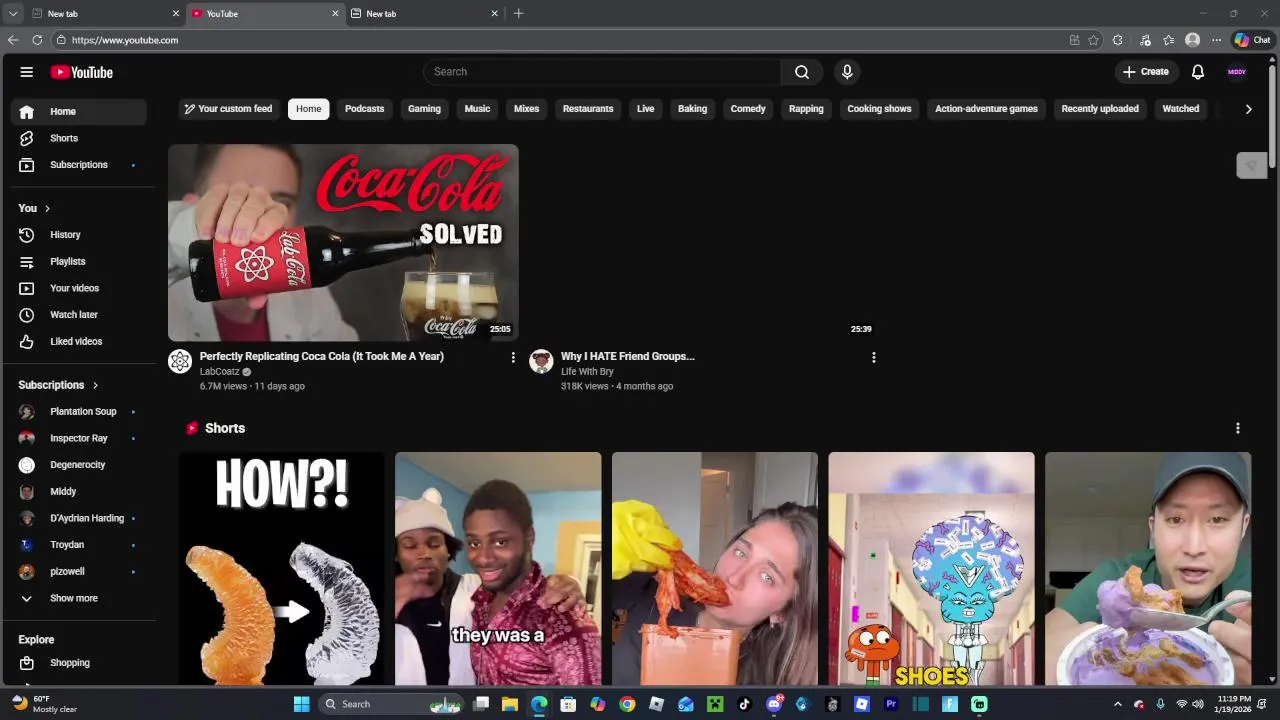Open the Windows Start menu
1280x720 pixels.
(x=301, y=704)
